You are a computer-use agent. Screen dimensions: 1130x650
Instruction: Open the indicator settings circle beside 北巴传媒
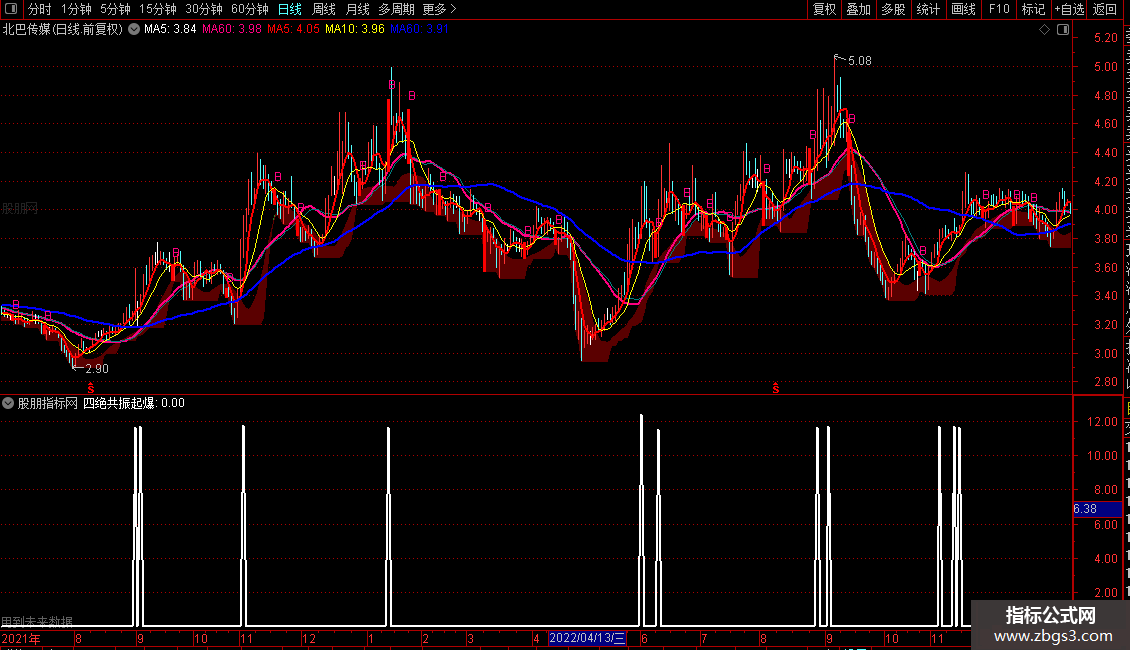click(x=134, y=29)
